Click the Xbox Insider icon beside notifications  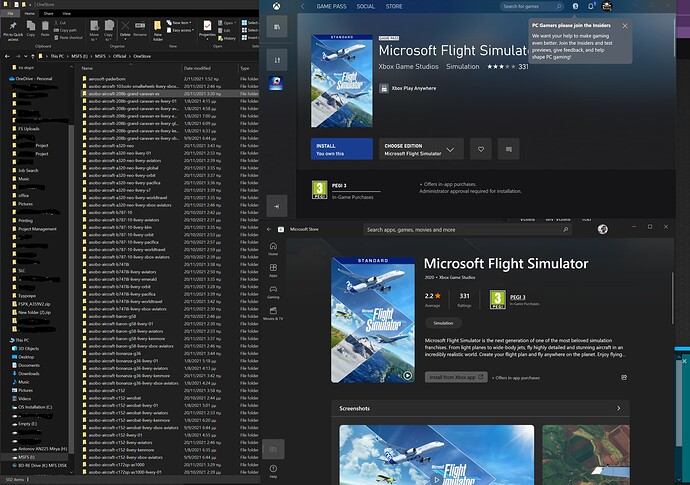tap(575, 6)
